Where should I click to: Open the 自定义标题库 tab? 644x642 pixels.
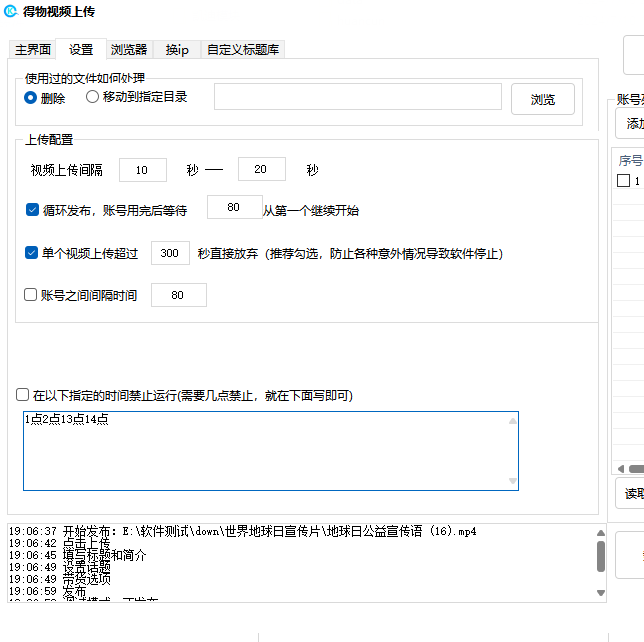point(243,50)
